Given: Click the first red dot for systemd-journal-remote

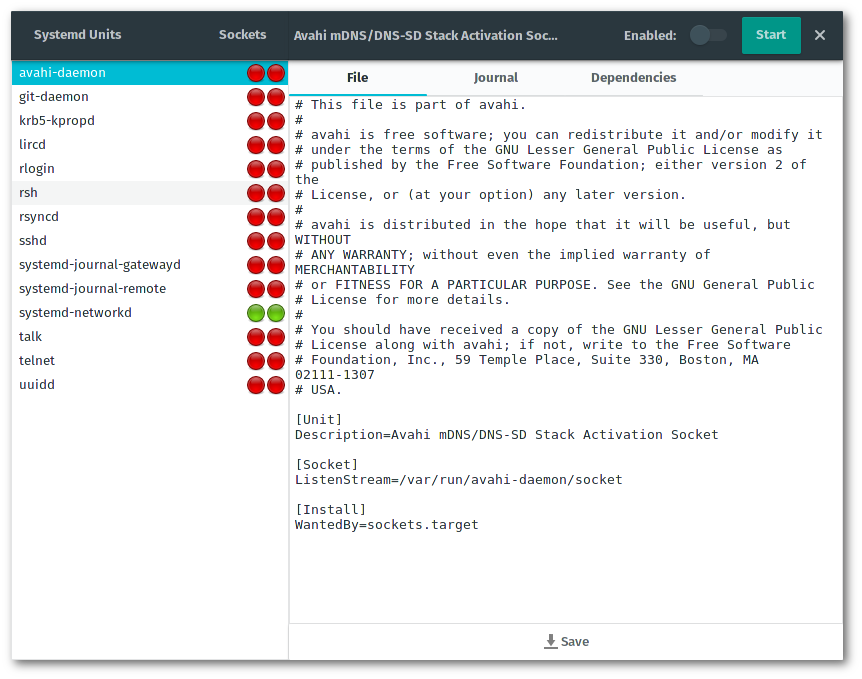Looking at the screenshot, I should pyautogui.click(x=256, y=289).
